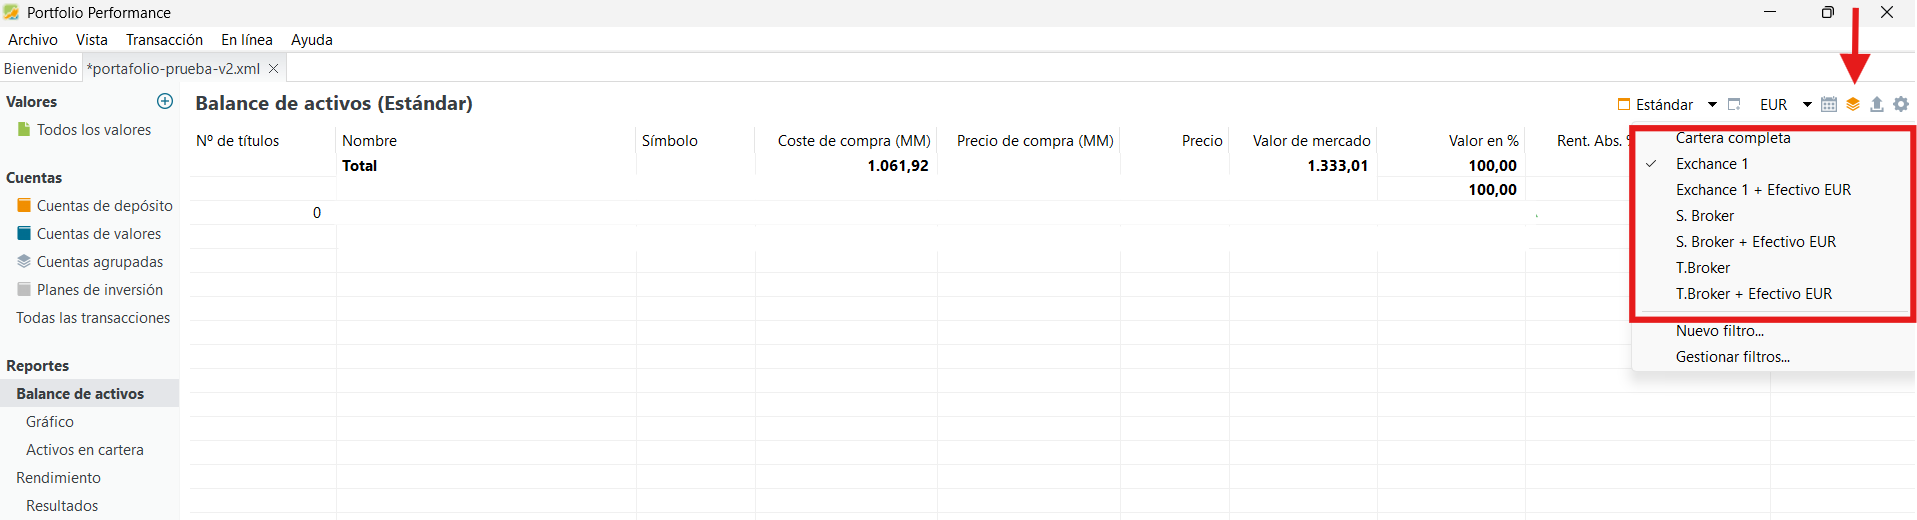Open Cuentas agrupadas in sidebar
Viewport: 1917px width, 520px height.
click(99, 262)
